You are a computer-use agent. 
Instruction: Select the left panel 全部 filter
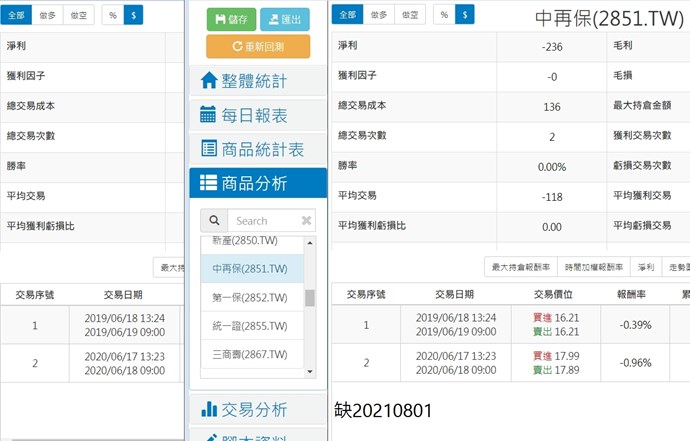[15, 15]
